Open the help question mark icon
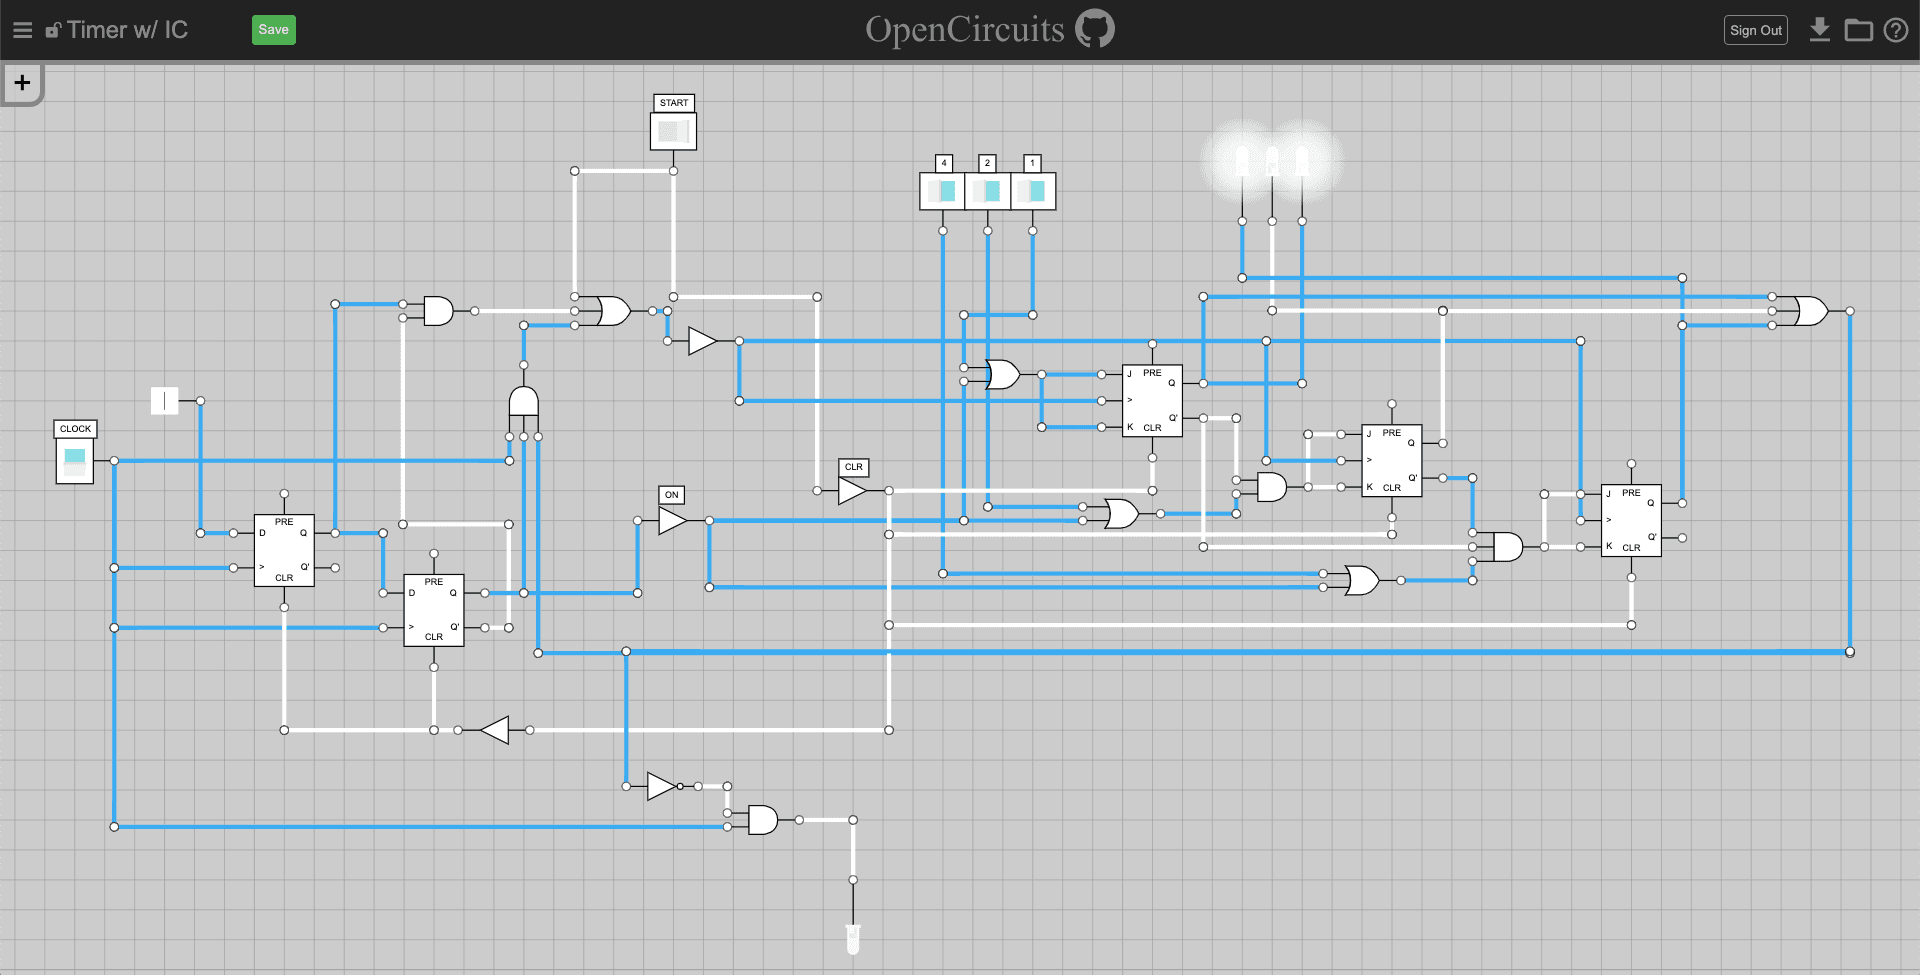Screen dimensions: 1920x975 pos(1895,30)
